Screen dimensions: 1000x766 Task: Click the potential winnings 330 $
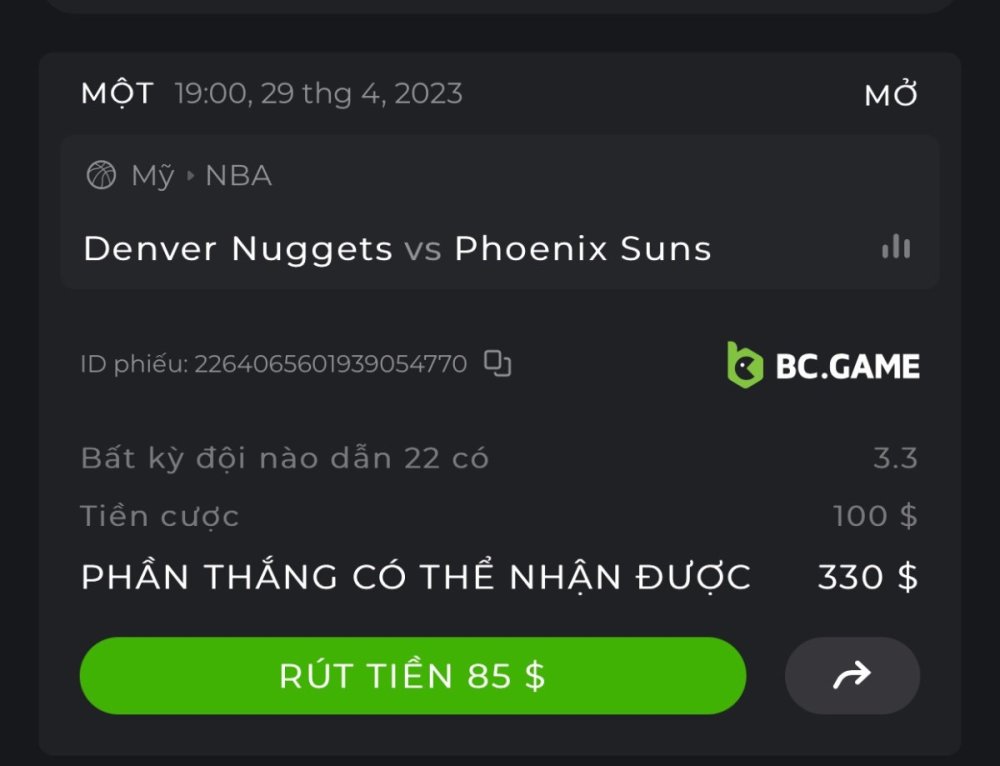(868, 577)
